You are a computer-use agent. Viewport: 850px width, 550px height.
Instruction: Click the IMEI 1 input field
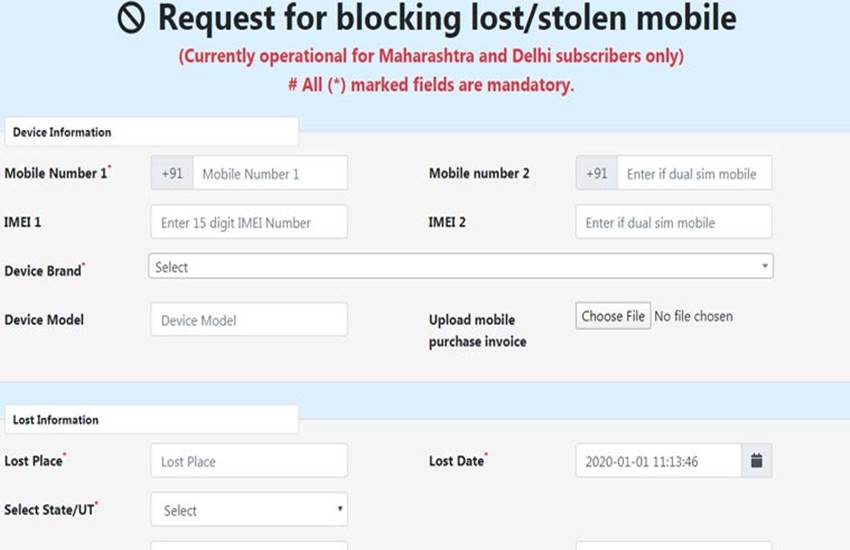tap(249, 222)
